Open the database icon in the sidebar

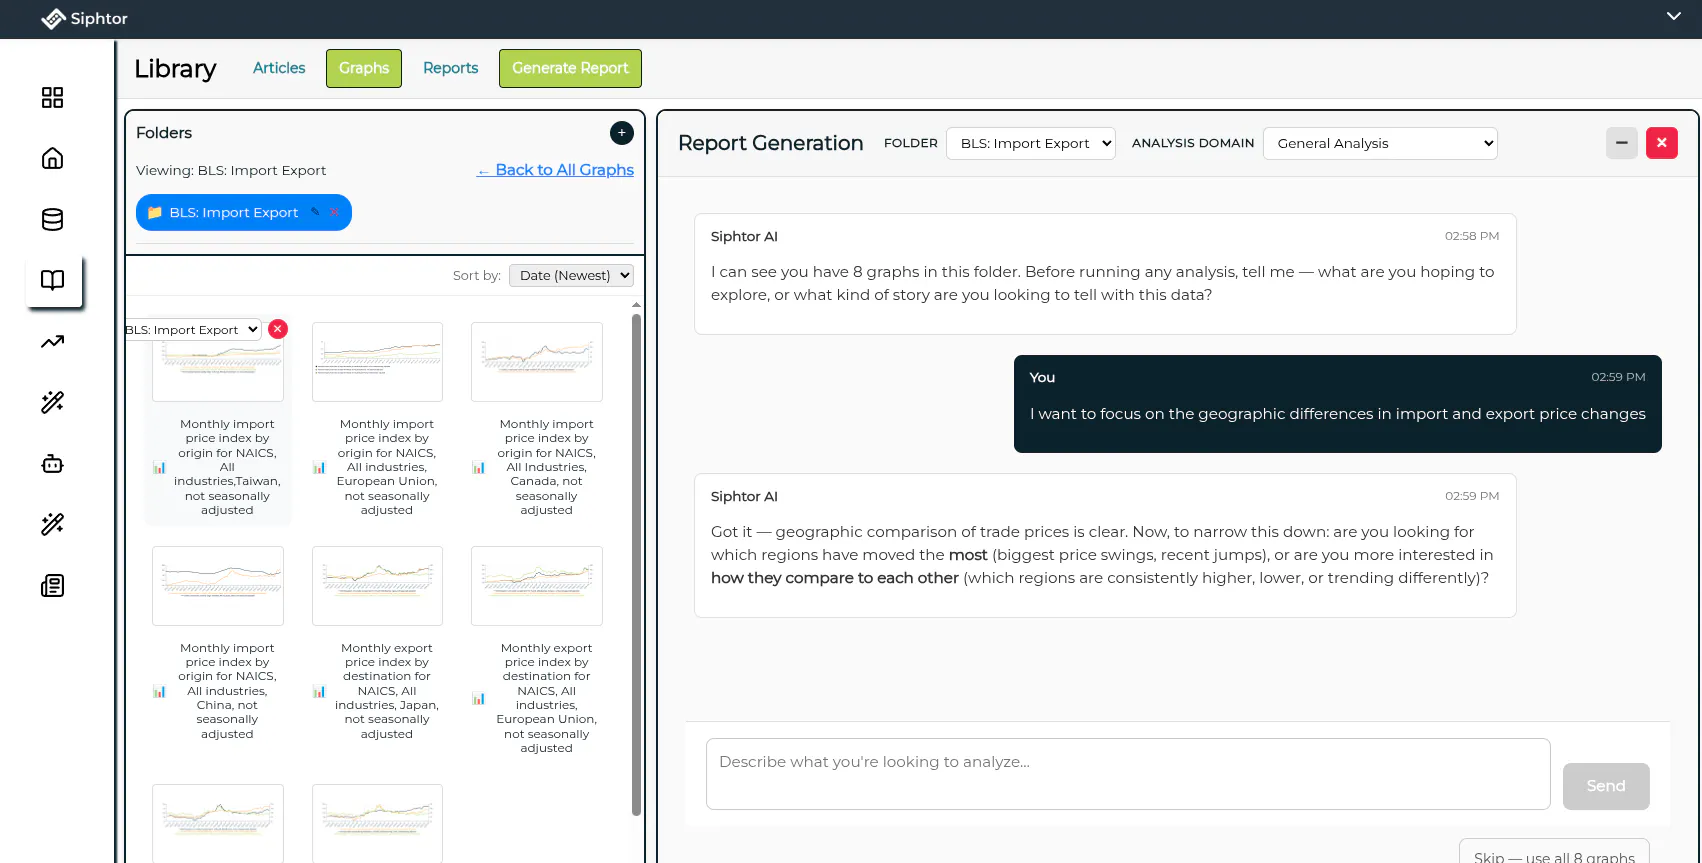click(x=52, y=219)
